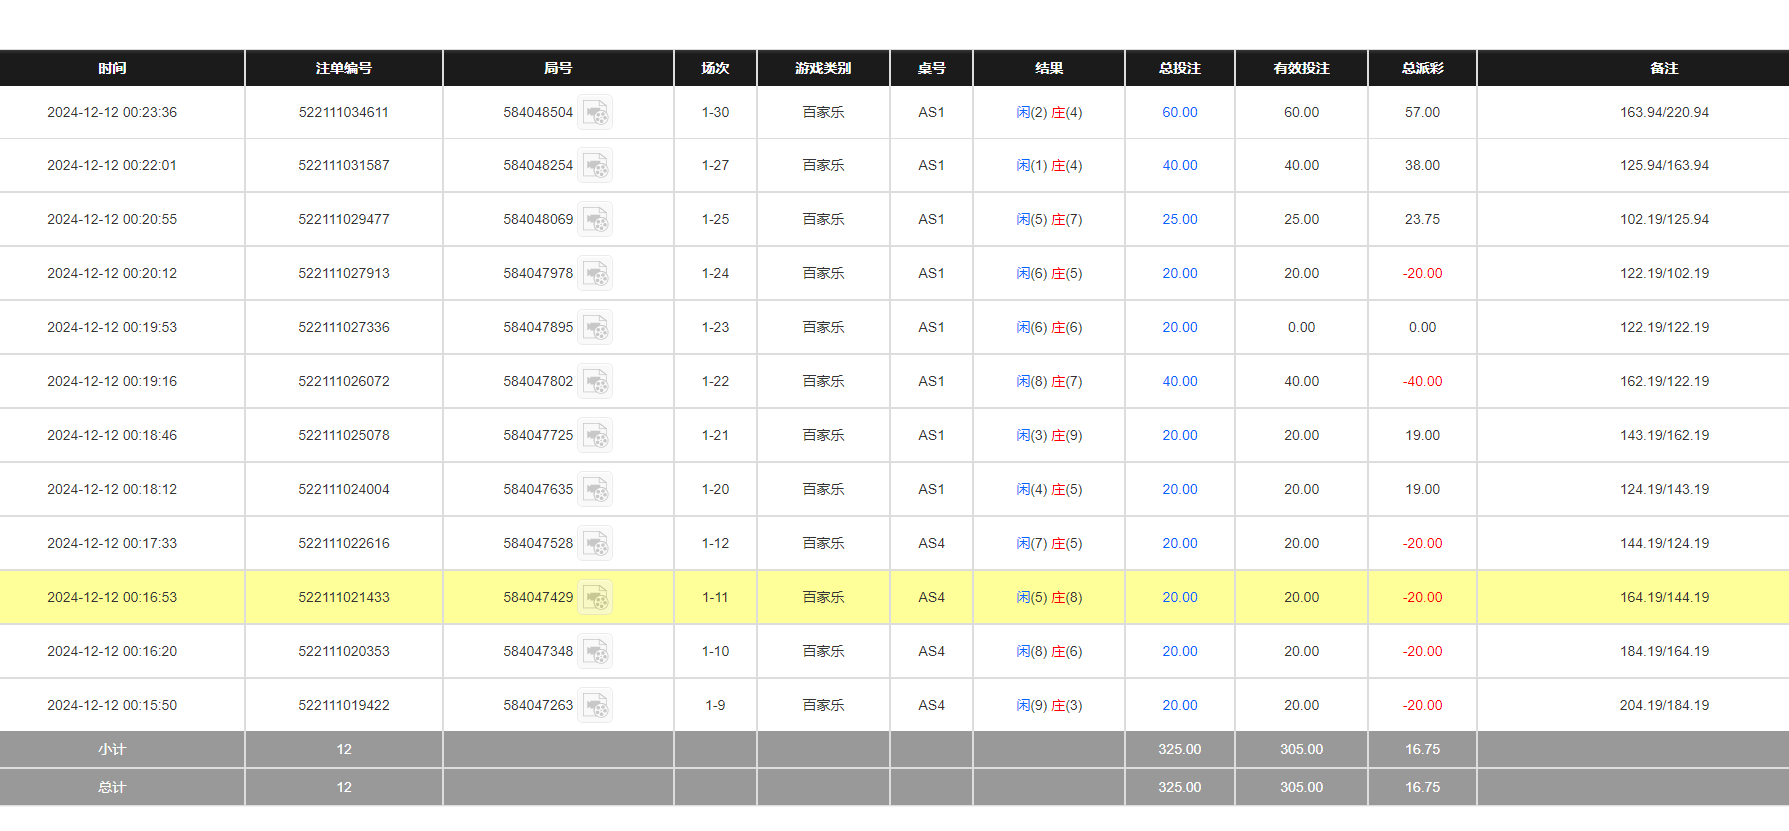Click video icon for round 584047978
Screen dimensions: 1789x831
click(595, 274)
